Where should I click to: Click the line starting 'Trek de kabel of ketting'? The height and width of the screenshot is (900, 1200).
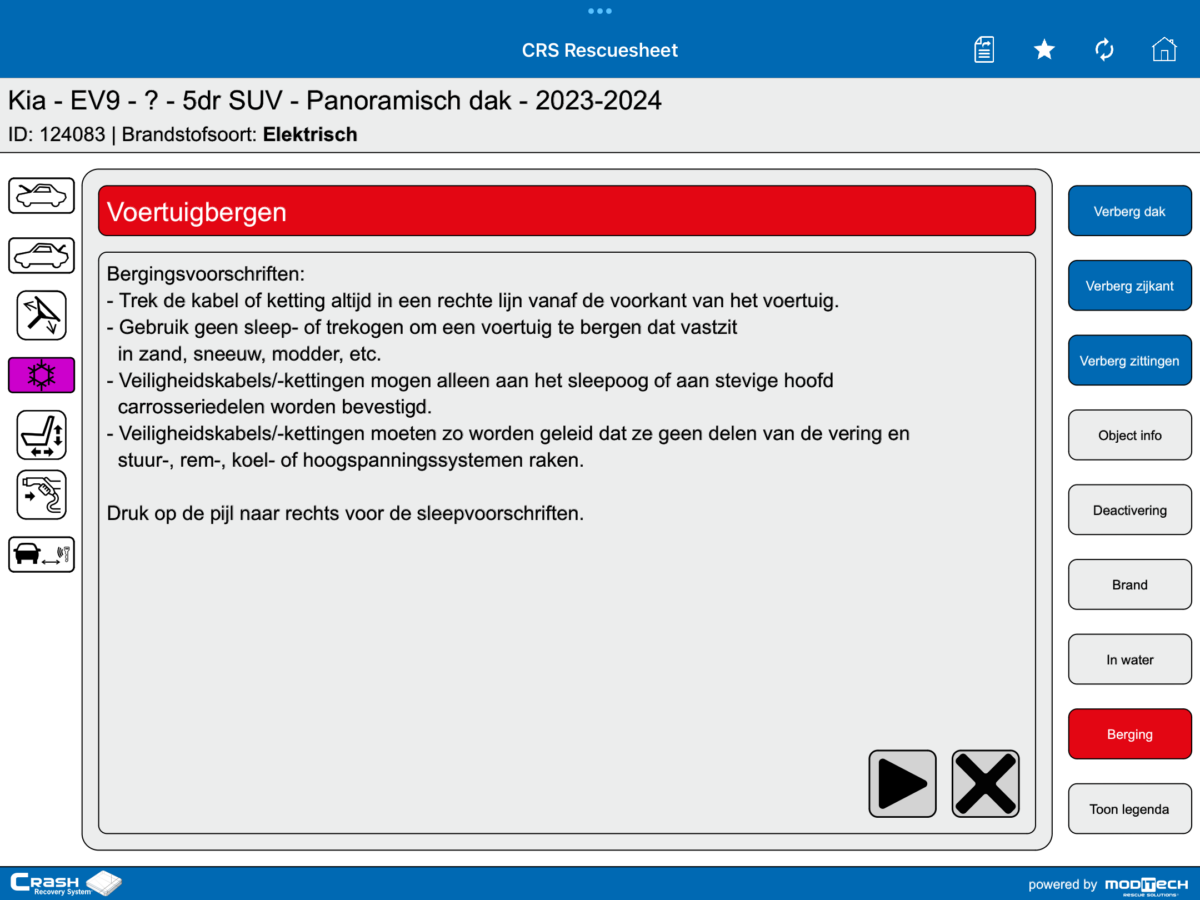[x=472, y=301]
